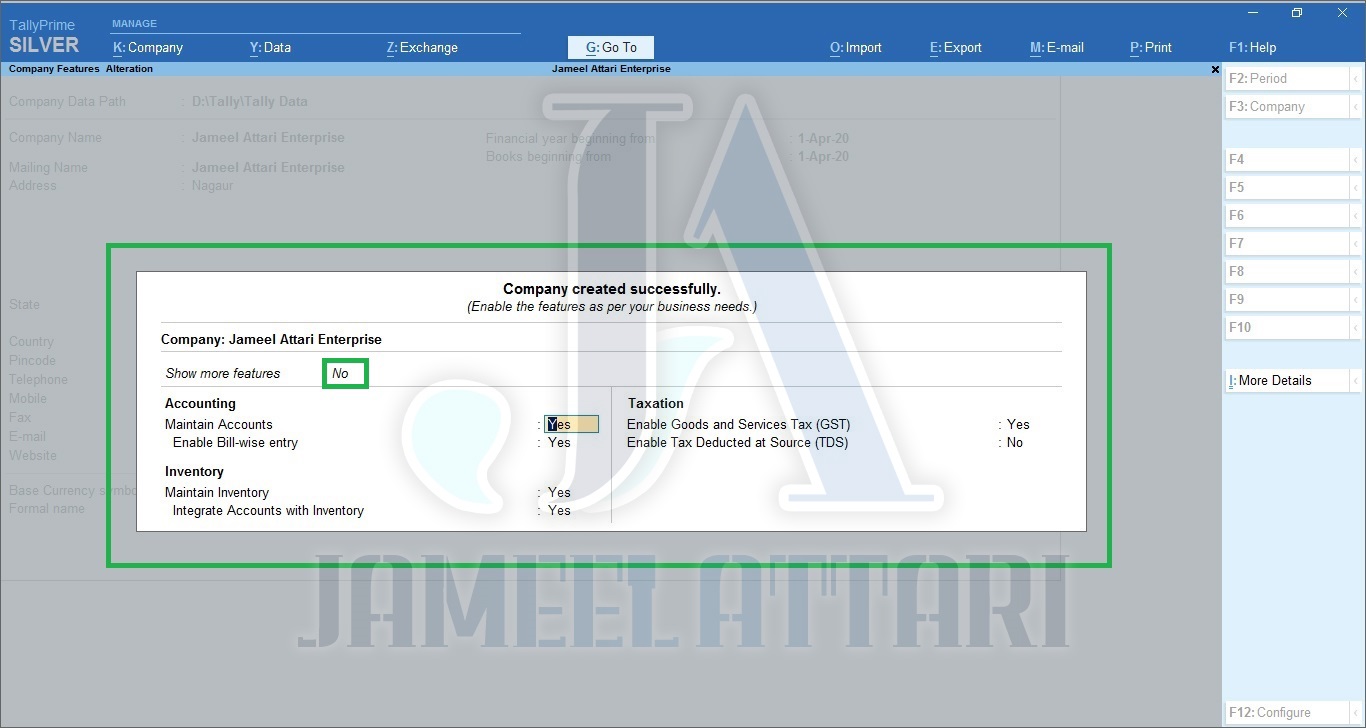Click the Company Name value field
Image resolution: width=1366 pixels, height=728 pixels.
coord(268,137)
